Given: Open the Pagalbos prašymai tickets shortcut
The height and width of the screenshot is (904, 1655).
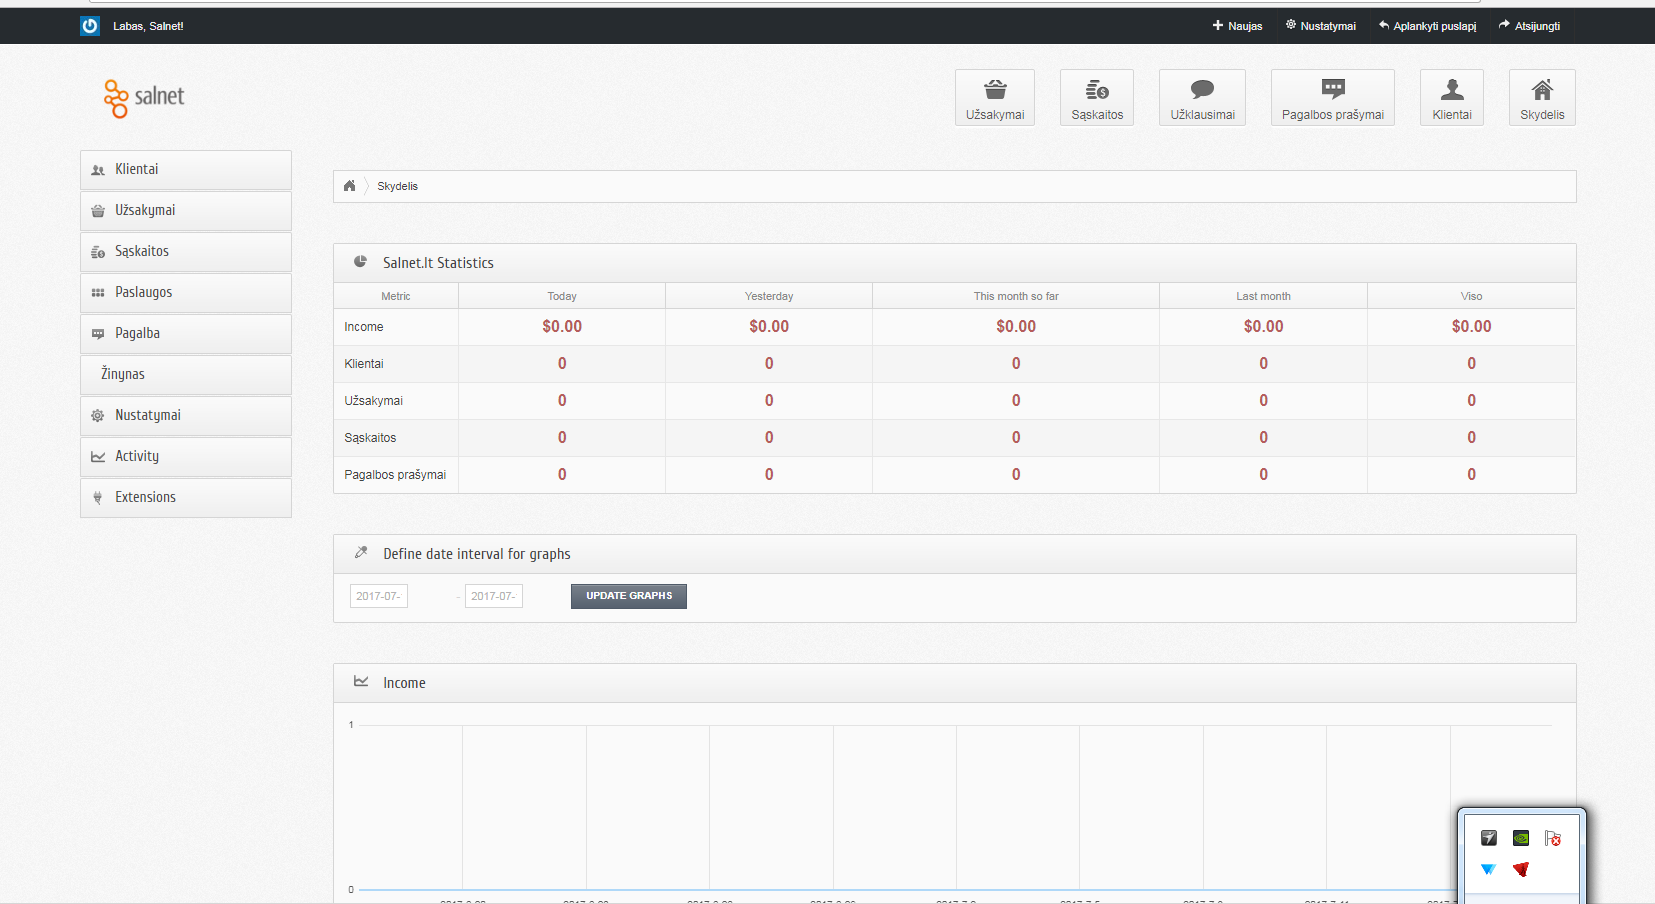Looking at the screenshot, I should (x=1333, y=98).
